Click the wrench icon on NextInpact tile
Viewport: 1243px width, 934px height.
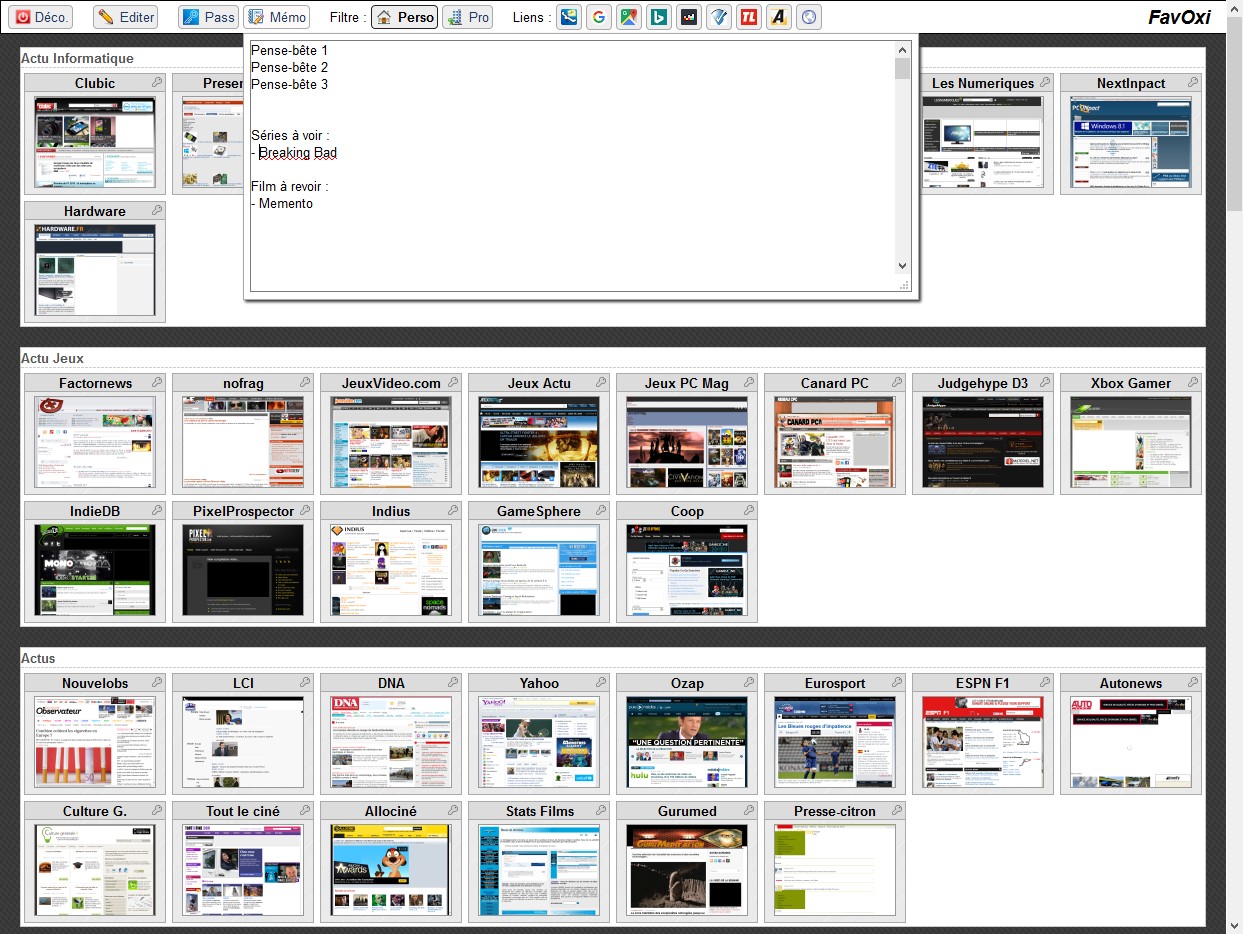pyautogui.click(x=1193, y=83)
